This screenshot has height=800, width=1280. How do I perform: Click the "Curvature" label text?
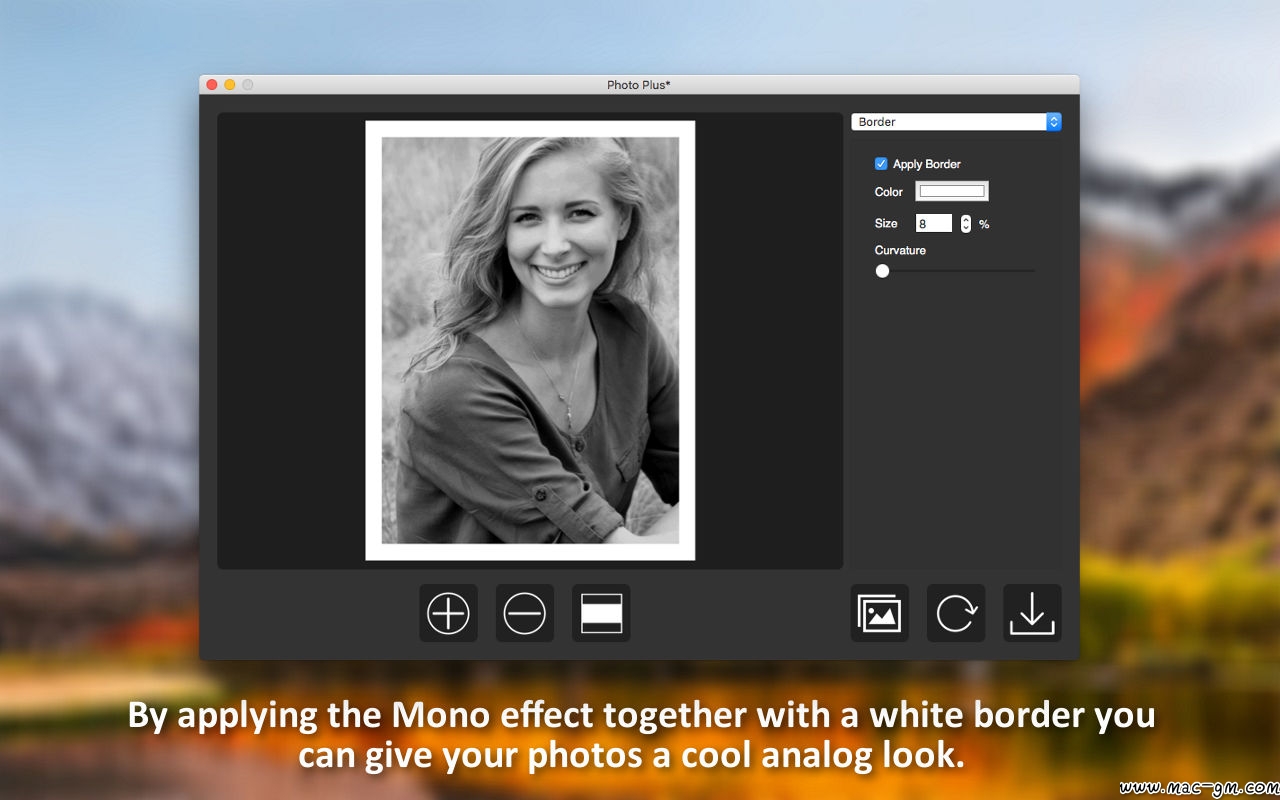point(900,250)
